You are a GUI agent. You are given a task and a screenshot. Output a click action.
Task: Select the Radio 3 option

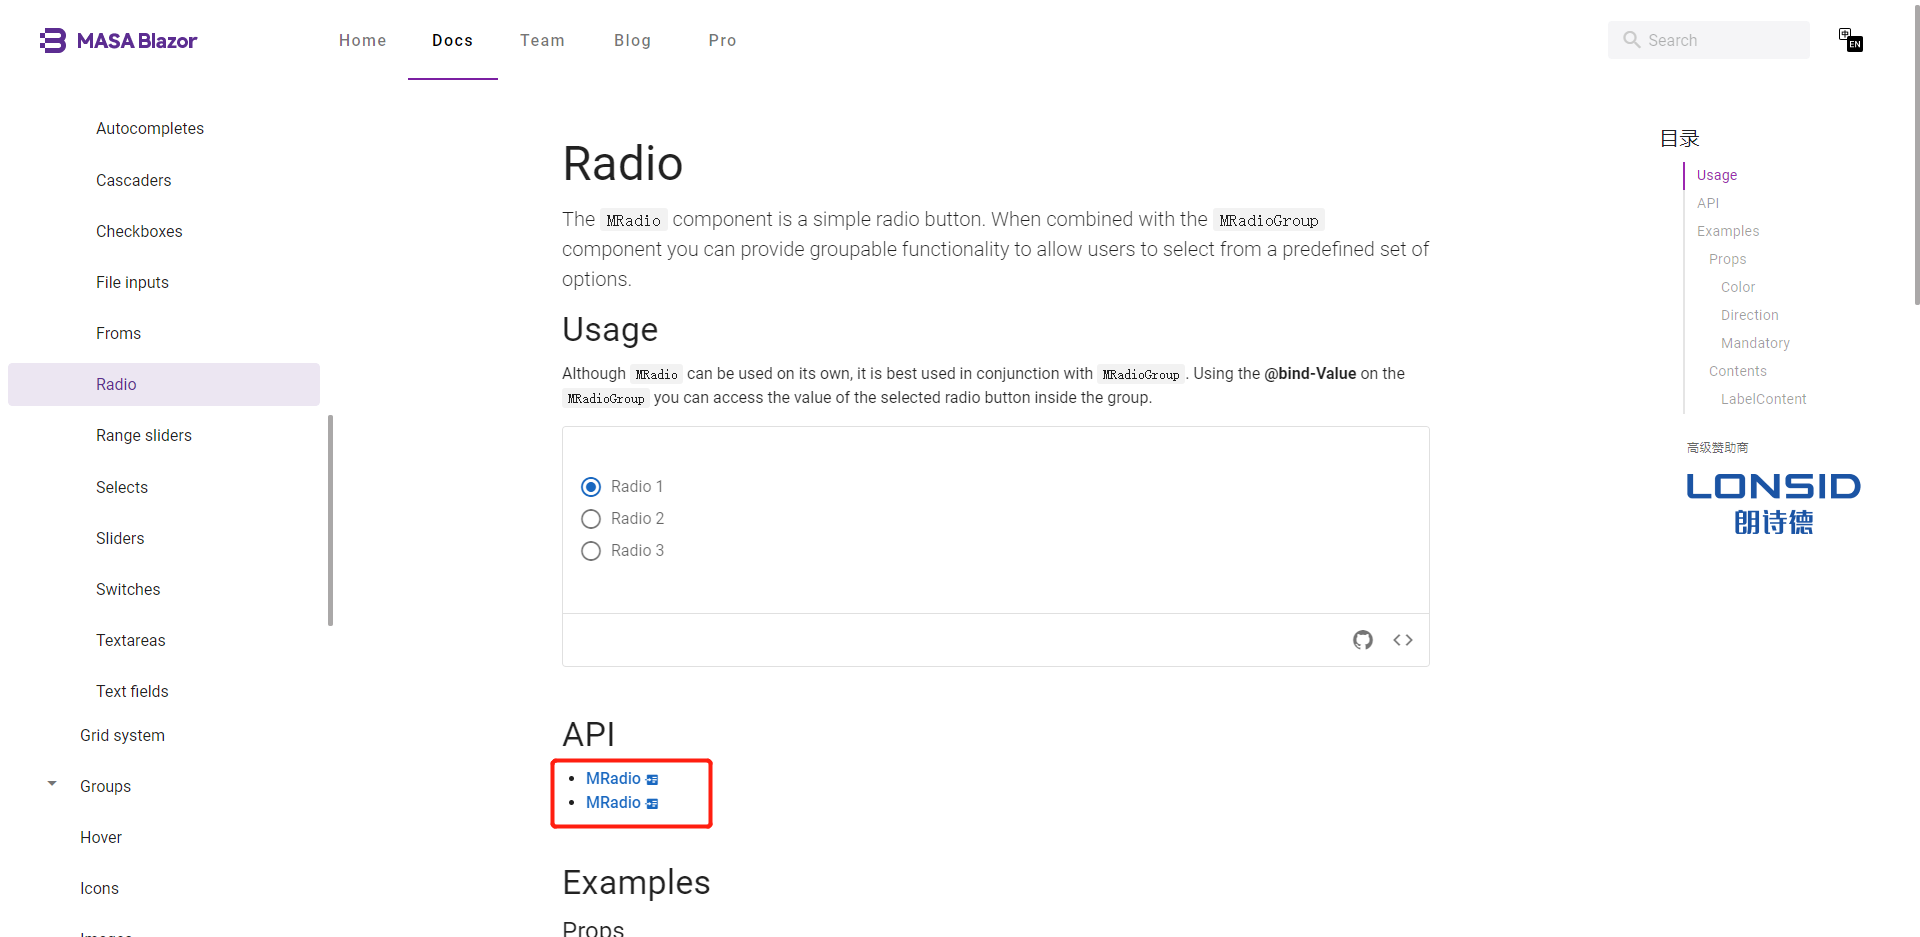[x=591, y=551]
